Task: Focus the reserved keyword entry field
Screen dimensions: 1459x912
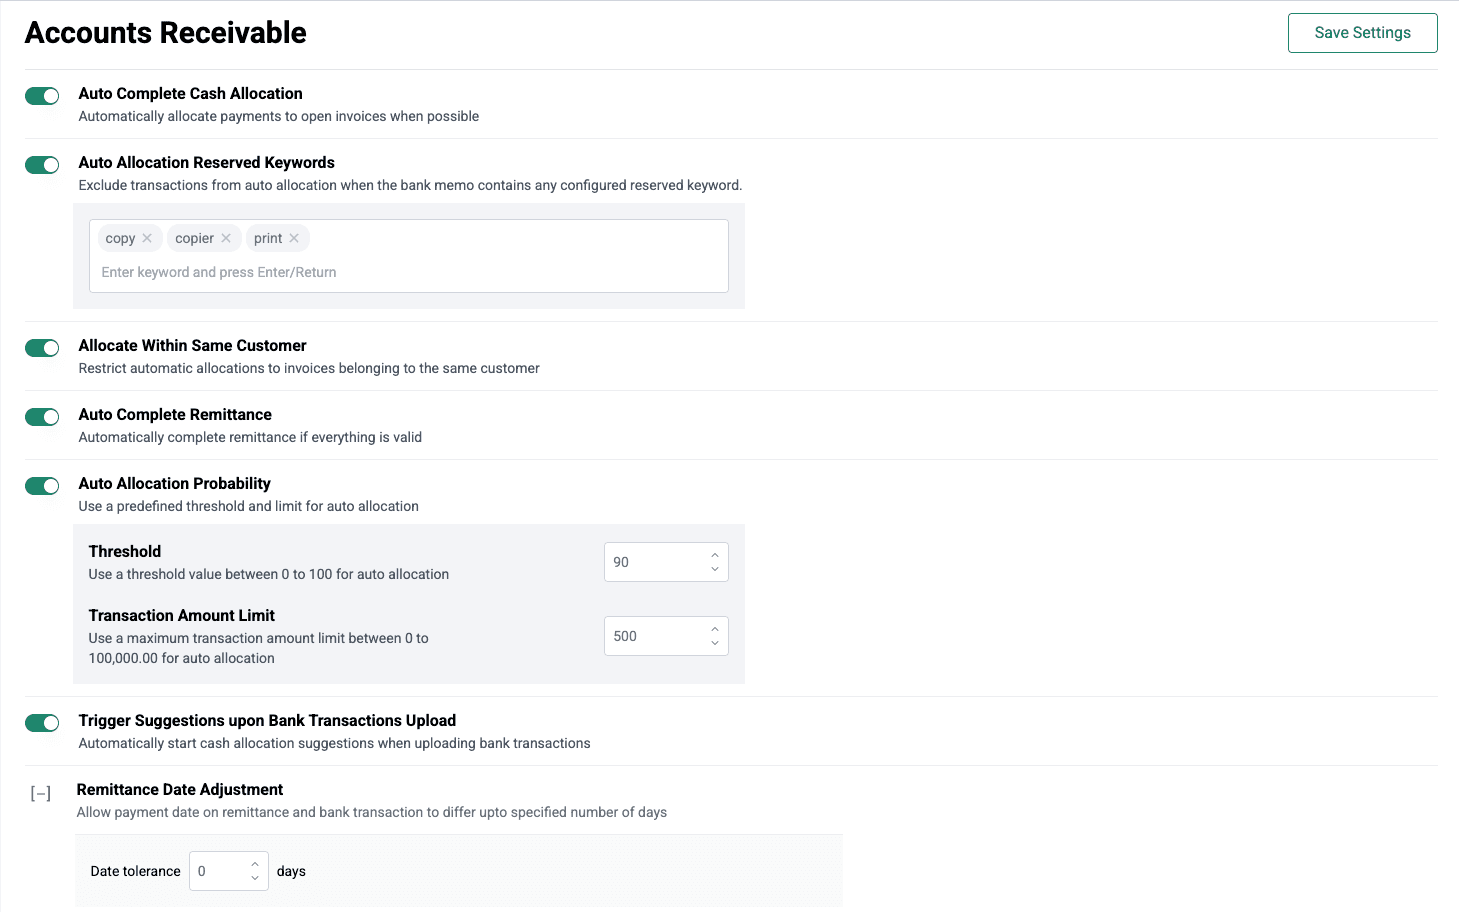Action: pyautogui.click(x=408, y=272)
